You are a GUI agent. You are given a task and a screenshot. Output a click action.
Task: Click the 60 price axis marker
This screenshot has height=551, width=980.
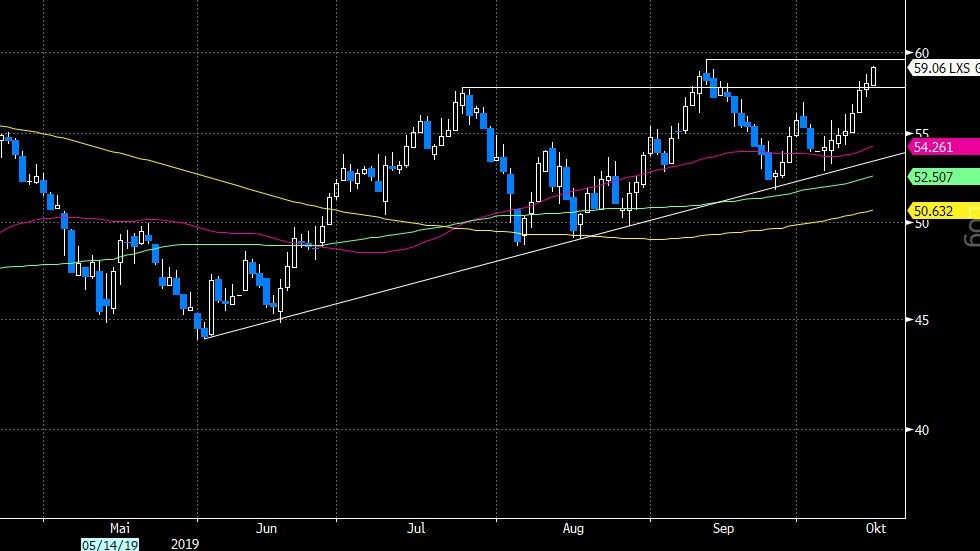pyautogui.click(x=921, y=53)
